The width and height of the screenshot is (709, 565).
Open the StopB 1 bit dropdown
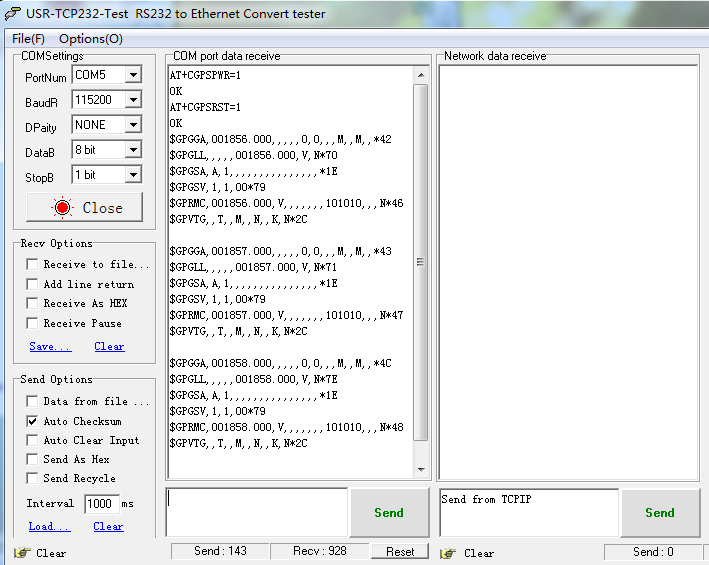(x=133, y=174)
